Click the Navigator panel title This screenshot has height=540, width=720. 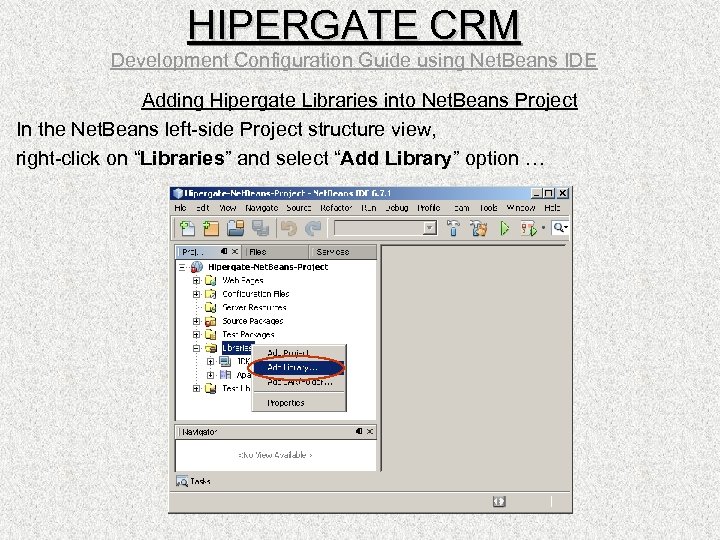199,432
